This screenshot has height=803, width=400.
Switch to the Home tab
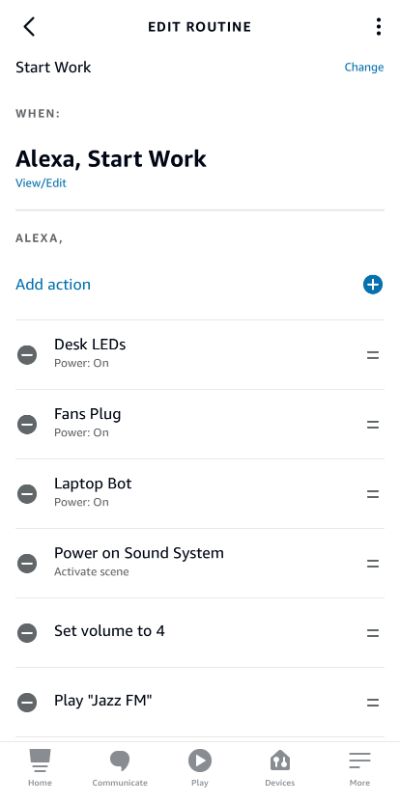point(40,768)
